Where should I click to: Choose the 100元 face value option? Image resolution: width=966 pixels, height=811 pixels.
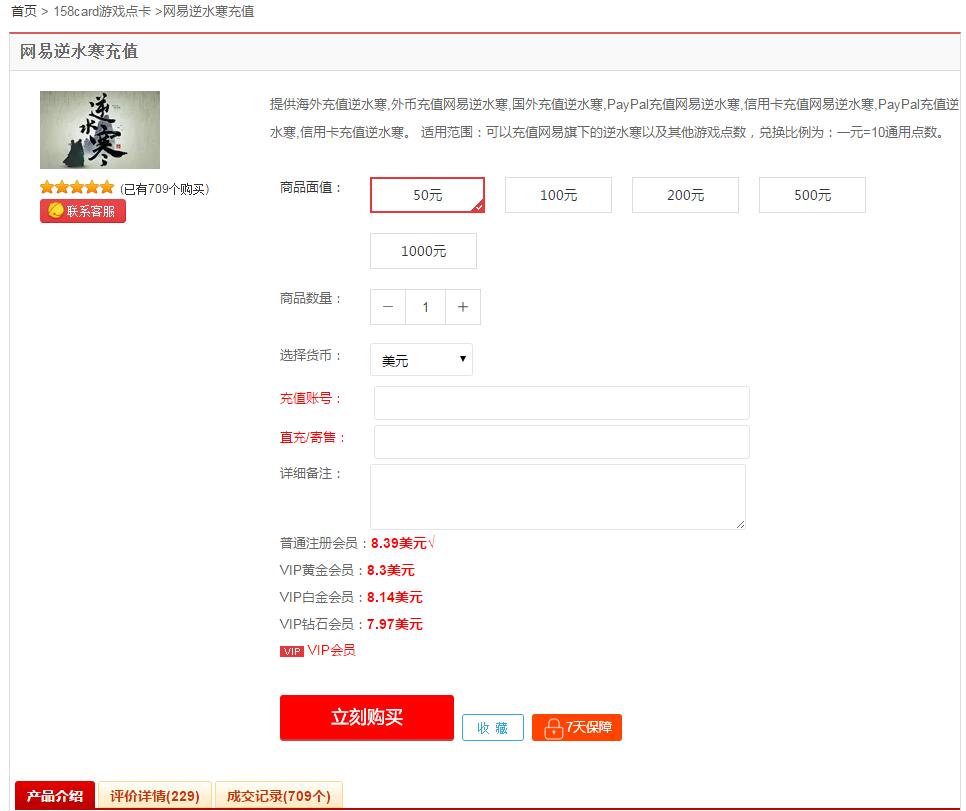tap(558, 195)
